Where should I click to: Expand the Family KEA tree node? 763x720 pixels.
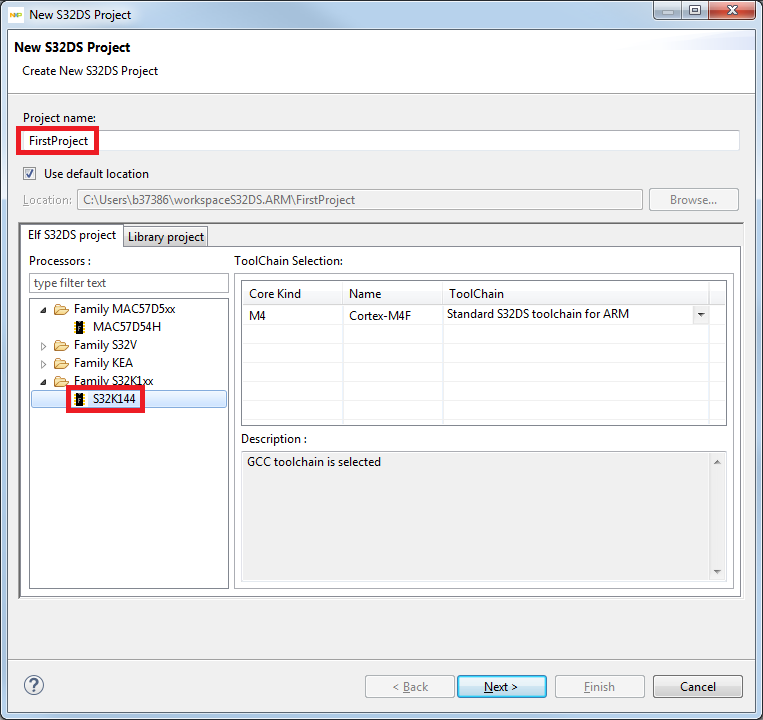coord(43,364)
